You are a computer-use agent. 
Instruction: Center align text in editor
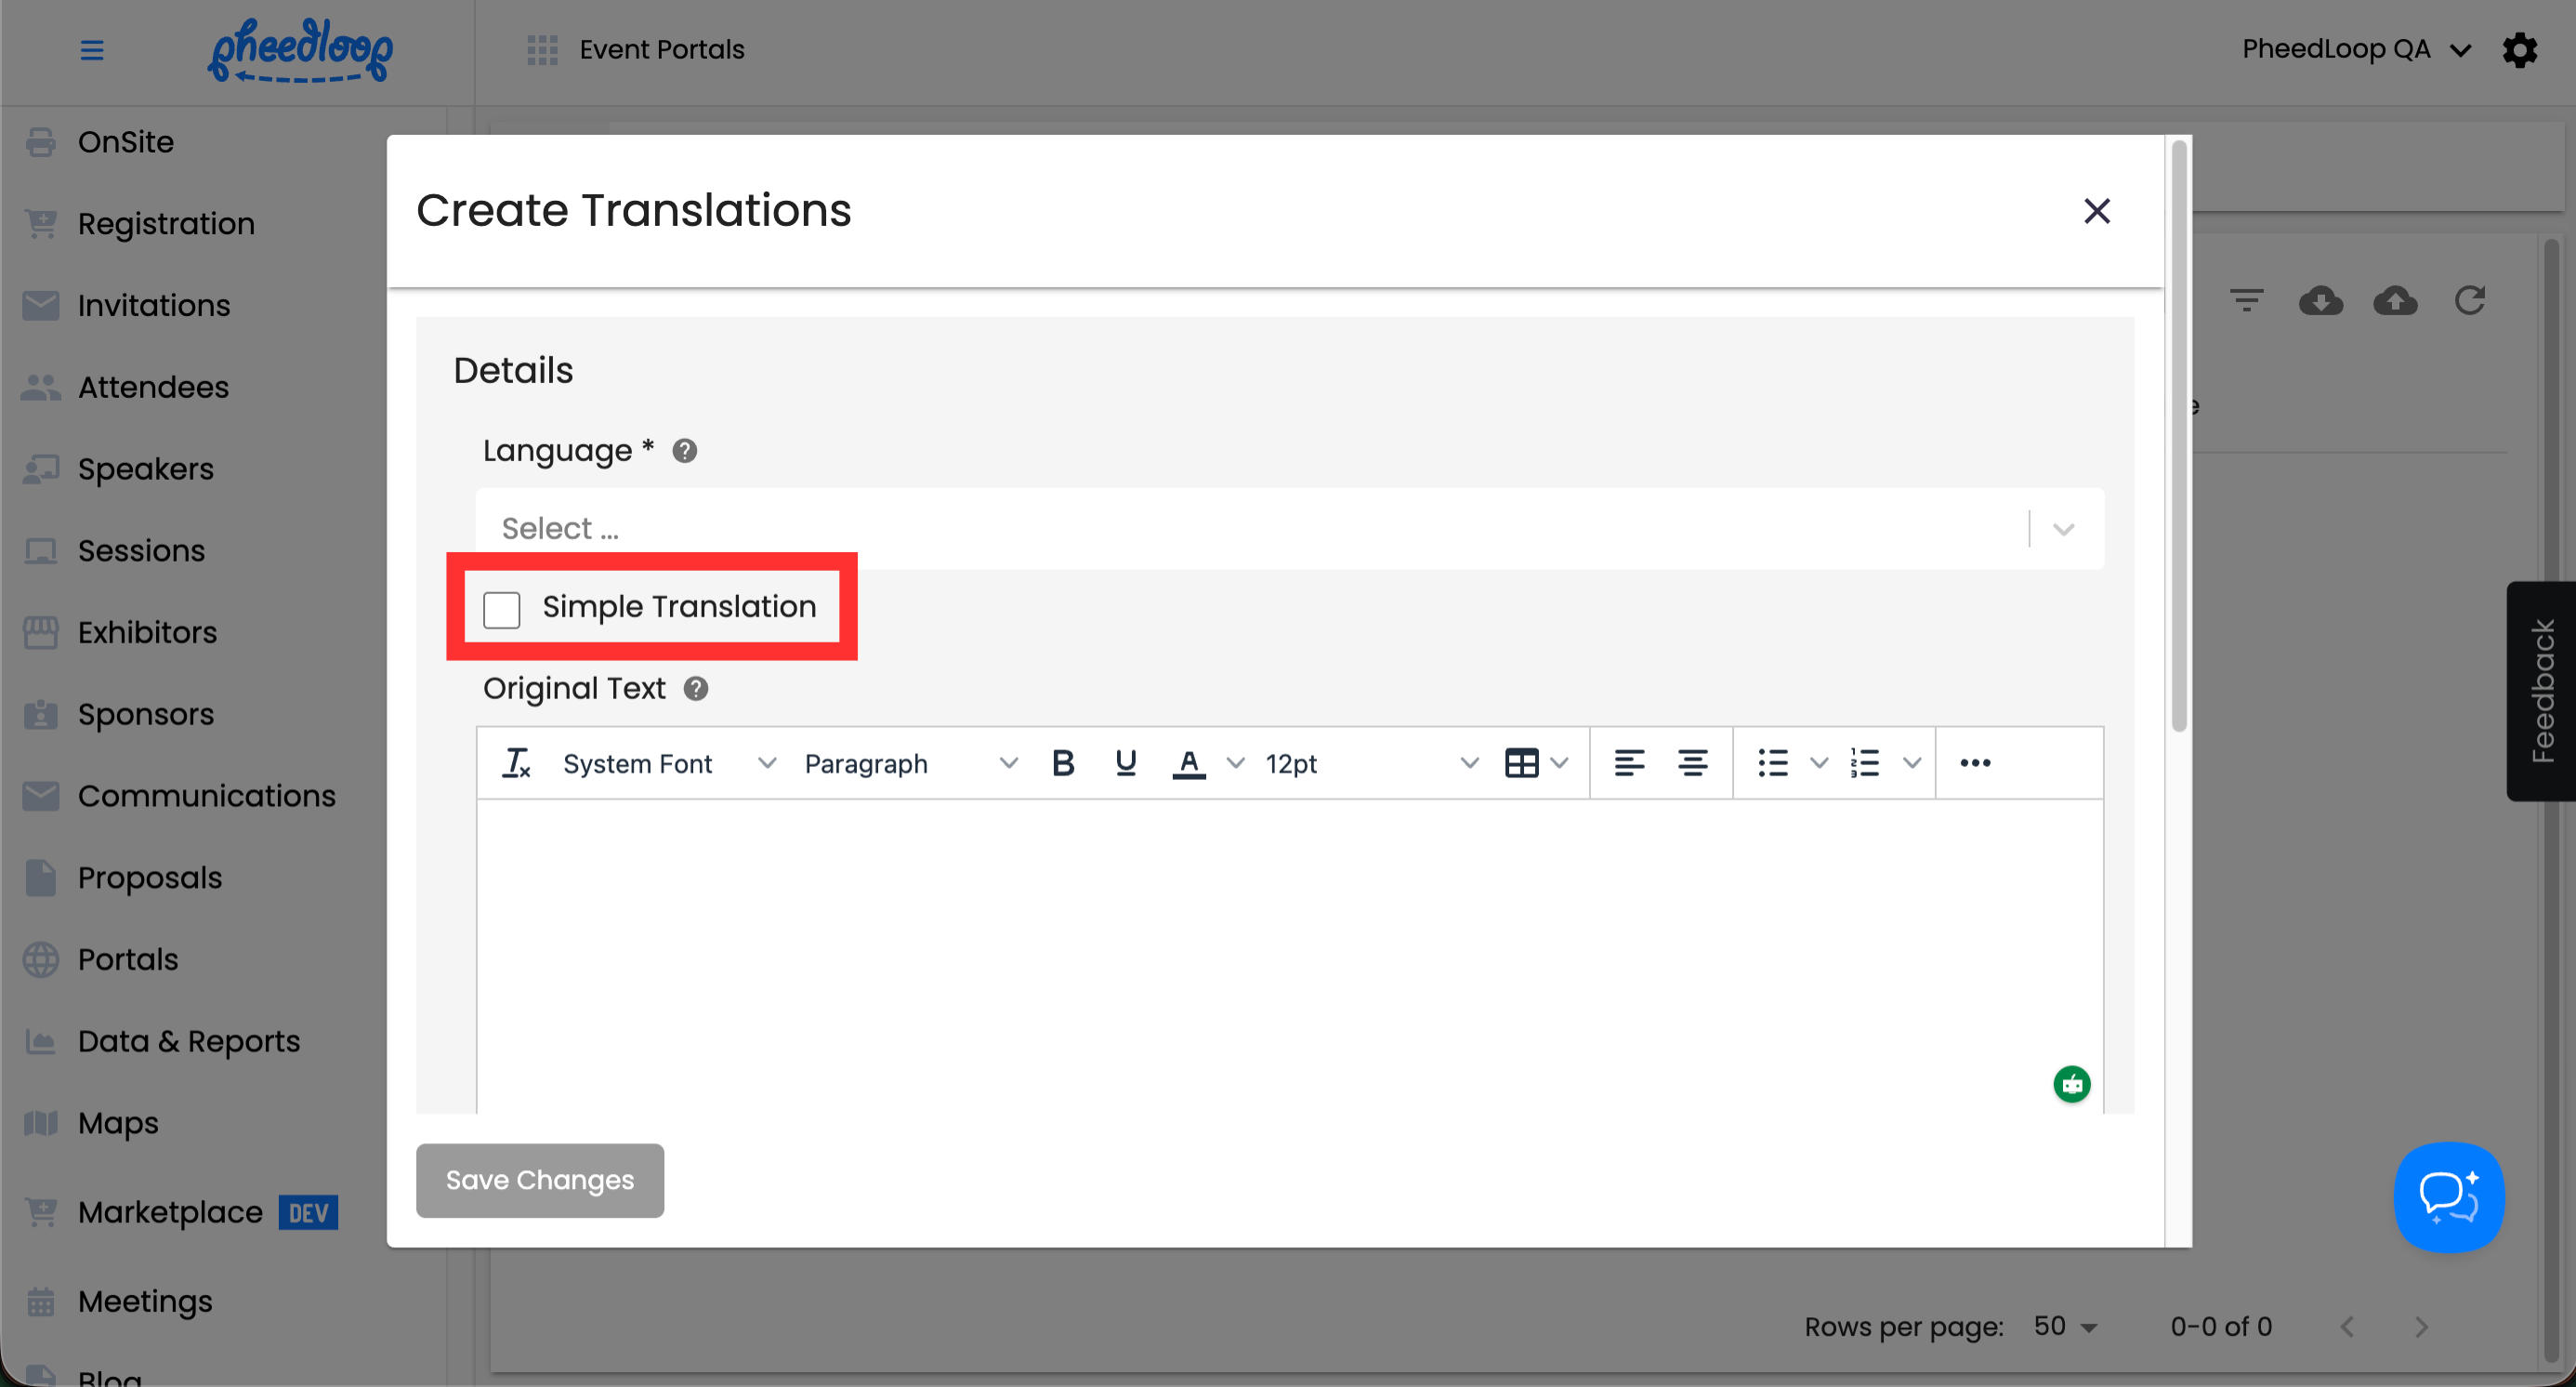point(1692,763)
